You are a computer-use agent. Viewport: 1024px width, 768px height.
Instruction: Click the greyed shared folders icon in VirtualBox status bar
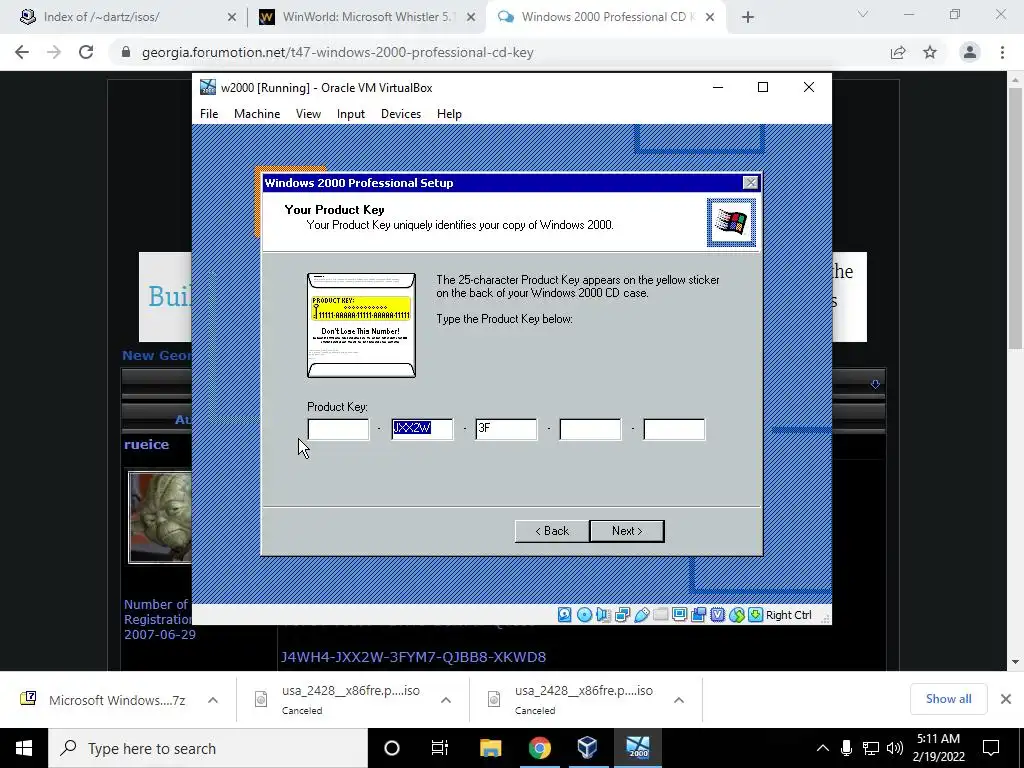click(660, 615)
